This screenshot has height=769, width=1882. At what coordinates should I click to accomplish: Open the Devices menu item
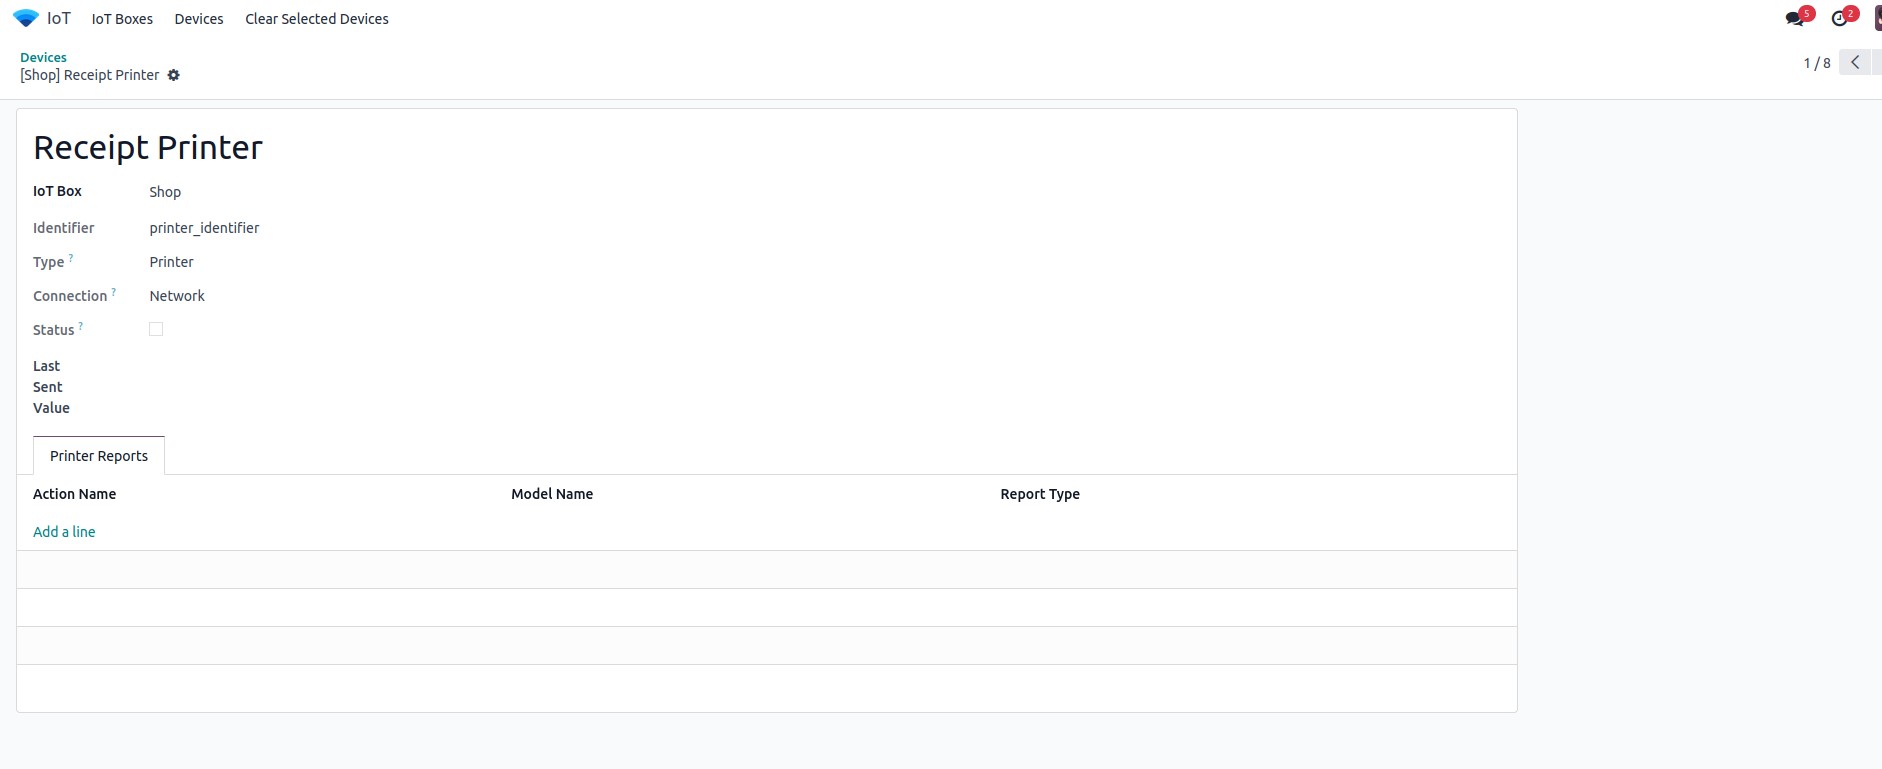point(199,19)
